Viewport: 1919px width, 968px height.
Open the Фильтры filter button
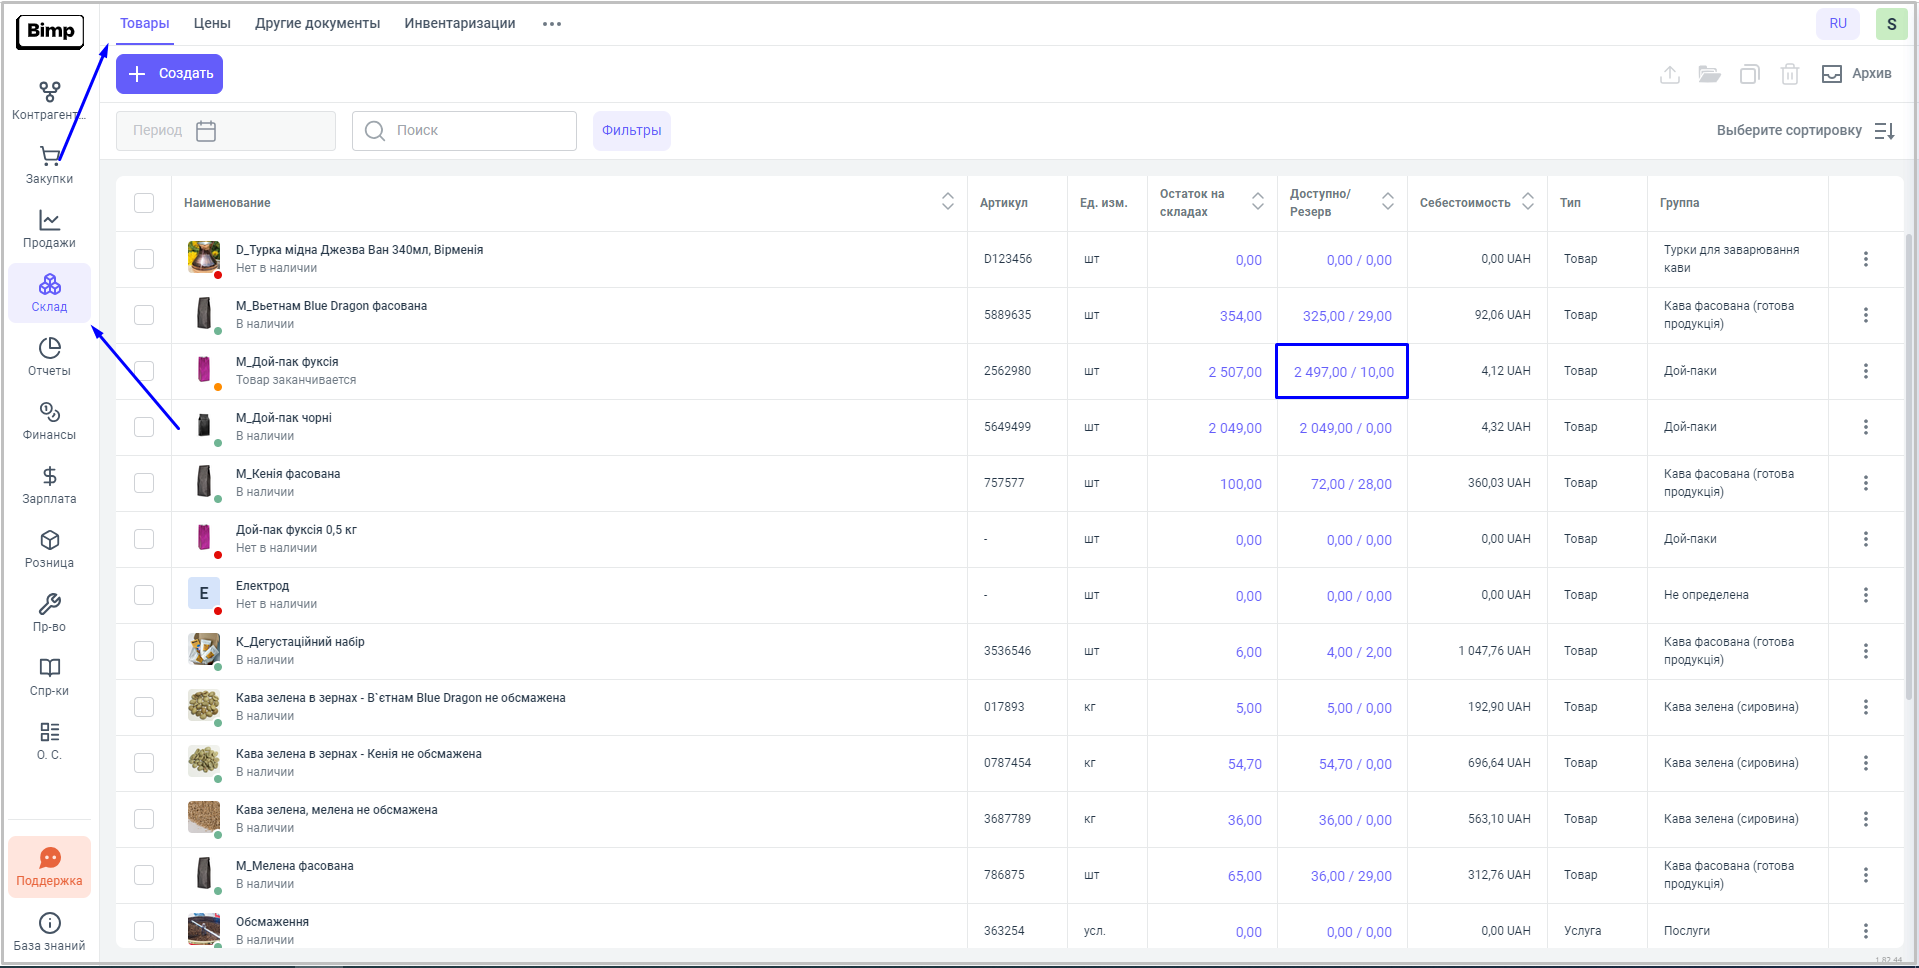pos(631,131)
